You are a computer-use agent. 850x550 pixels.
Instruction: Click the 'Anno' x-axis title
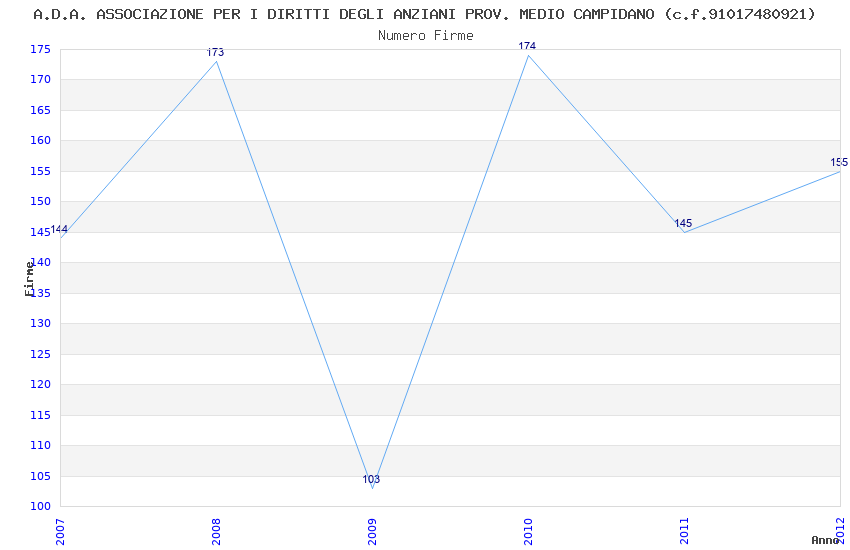[x=825, y=540]
